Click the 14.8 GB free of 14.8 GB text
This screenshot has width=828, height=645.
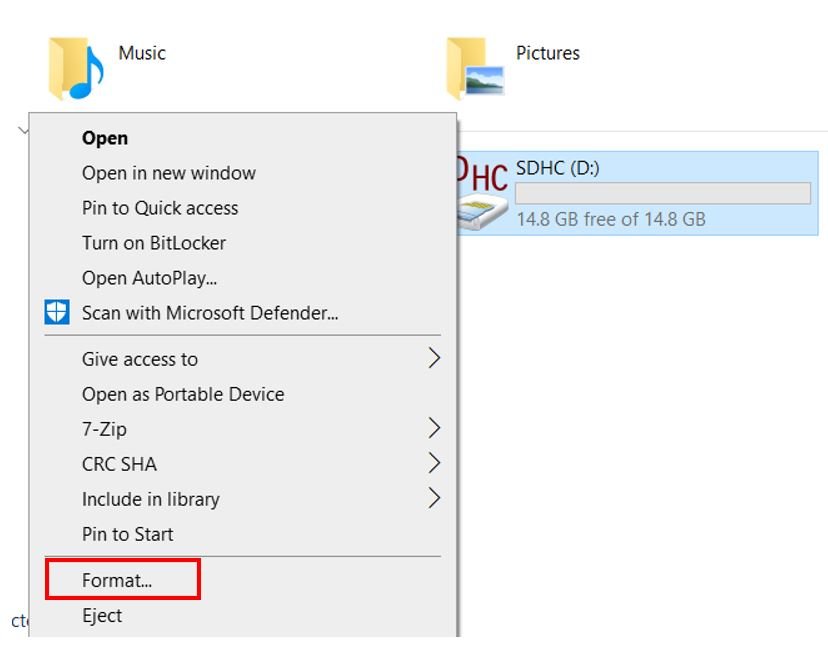[611, 219]
